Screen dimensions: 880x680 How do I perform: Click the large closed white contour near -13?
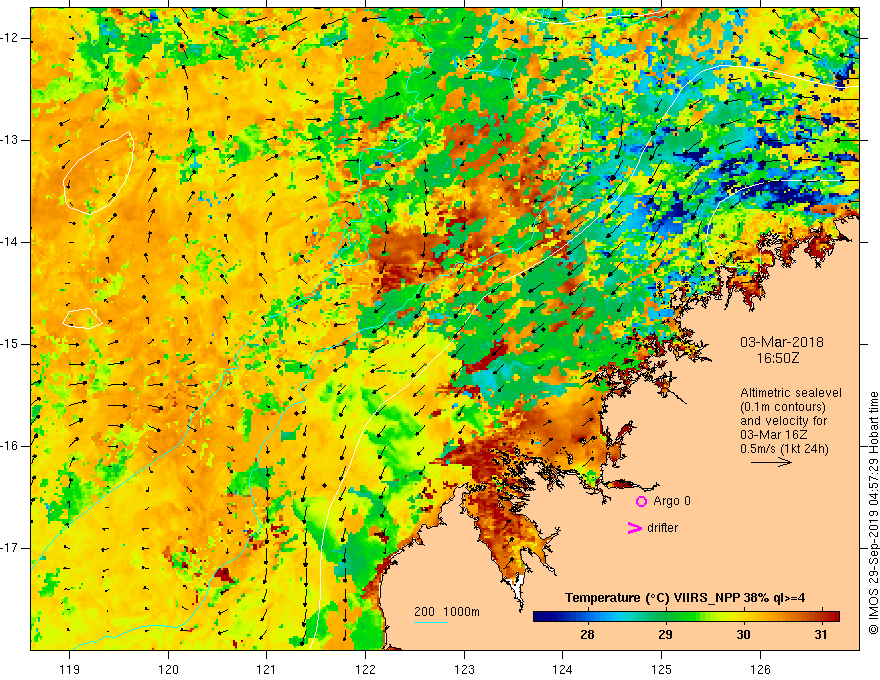[99, 173]
